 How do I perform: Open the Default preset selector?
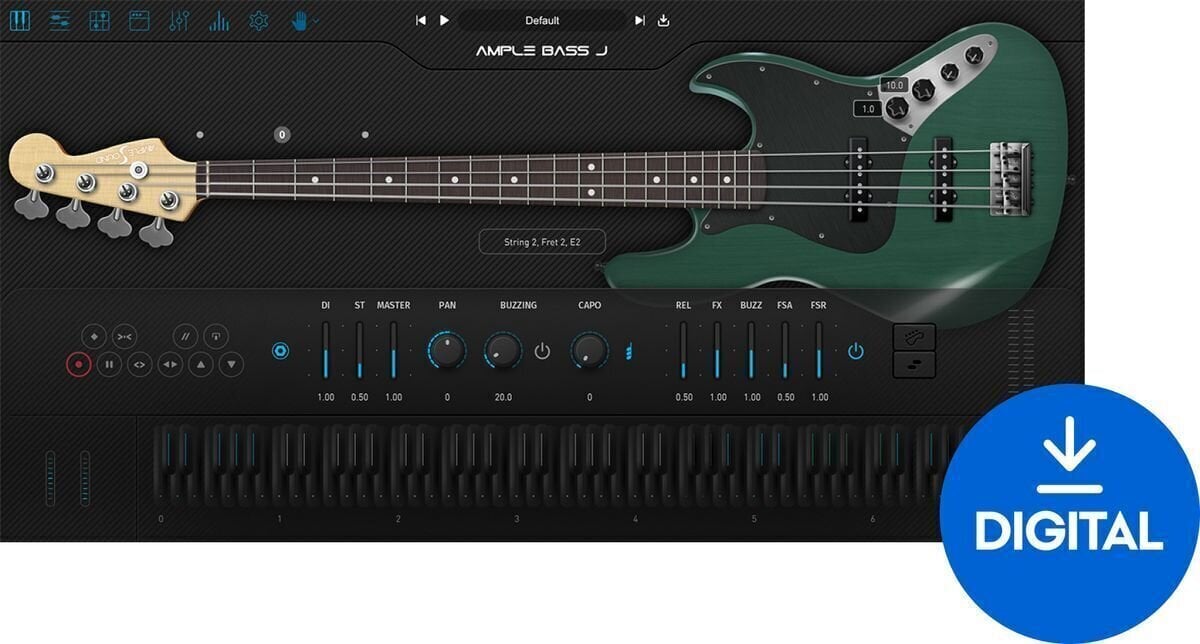tap(542, 20)
